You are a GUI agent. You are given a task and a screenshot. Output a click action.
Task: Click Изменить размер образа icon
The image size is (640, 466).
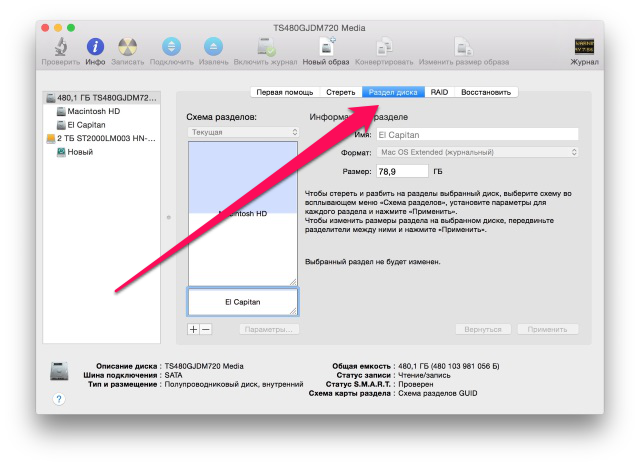[464, 47]
